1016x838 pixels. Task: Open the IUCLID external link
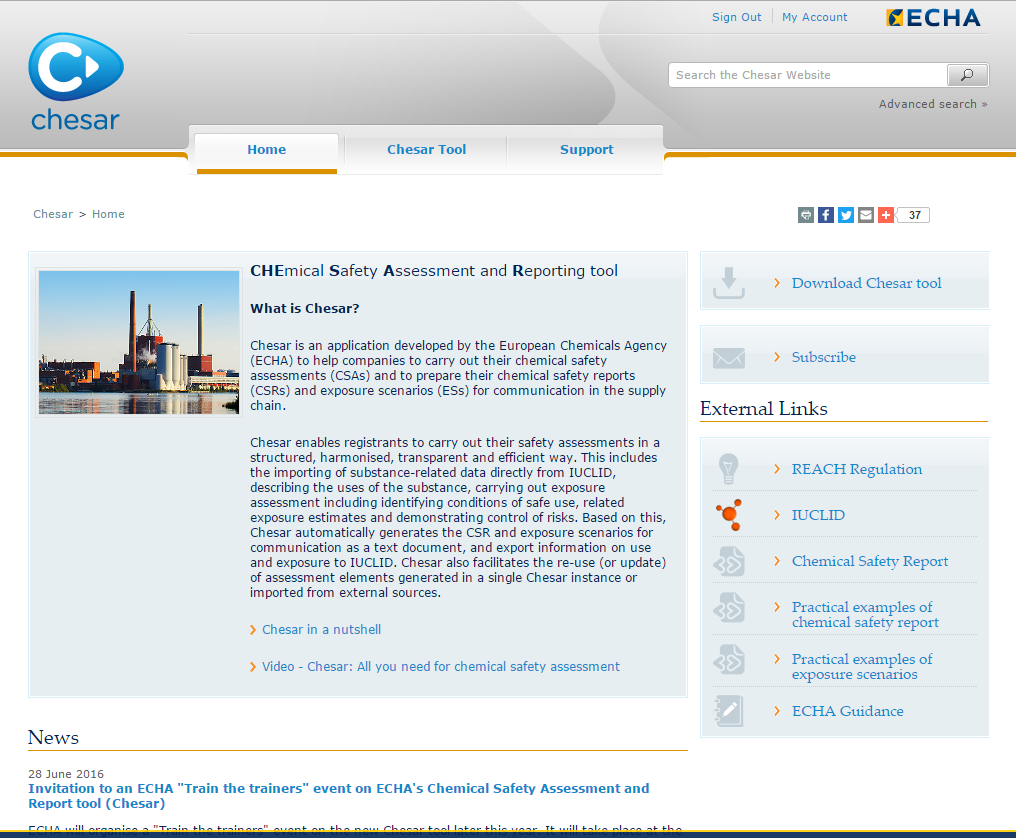pos(818,515)
